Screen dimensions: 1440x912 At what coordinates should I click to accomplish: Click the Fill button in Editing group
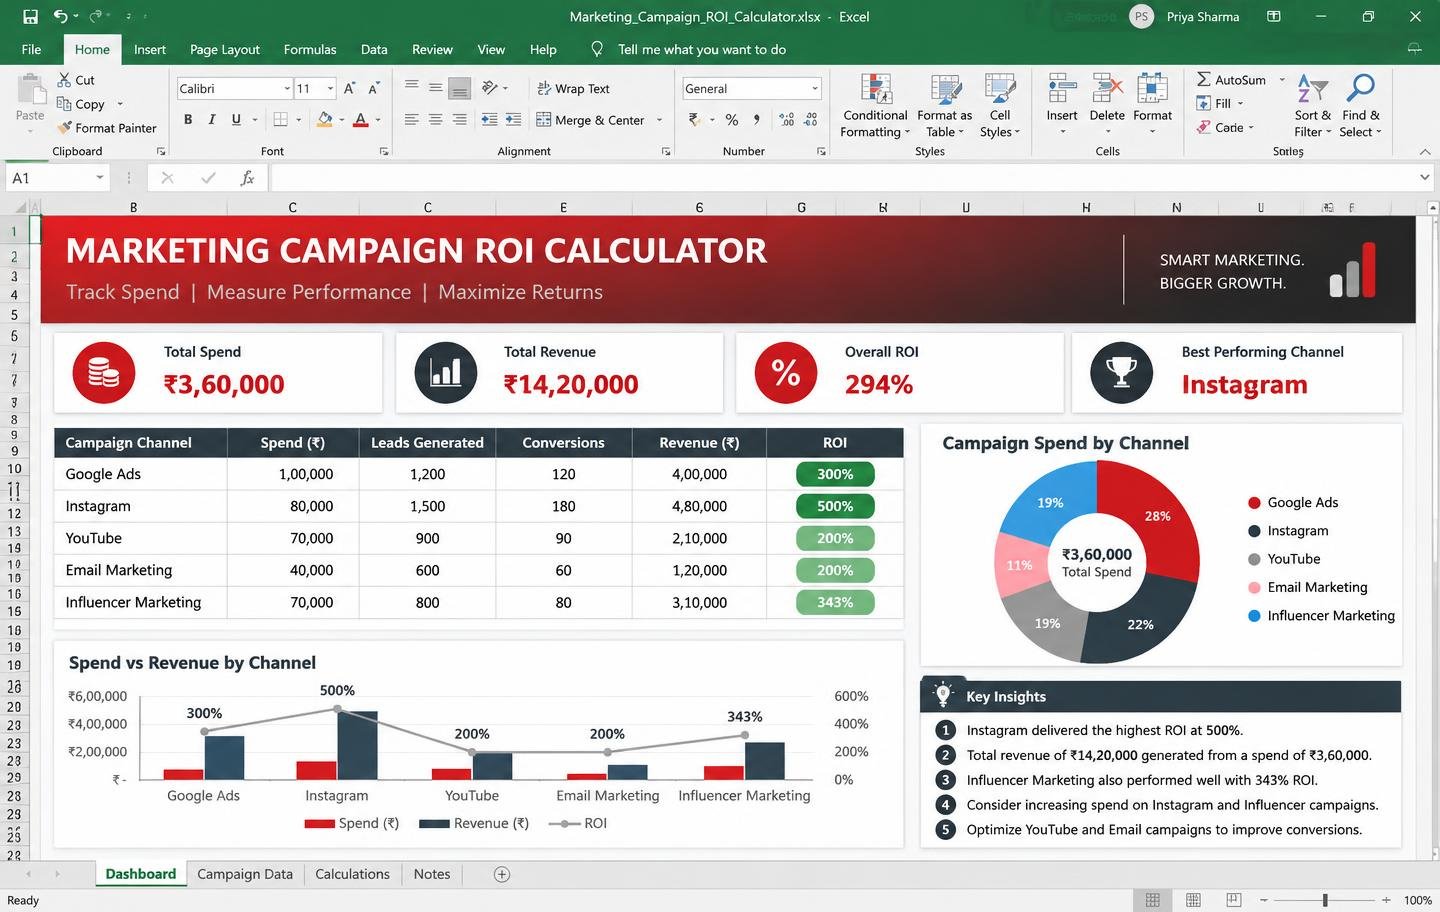1220,104
